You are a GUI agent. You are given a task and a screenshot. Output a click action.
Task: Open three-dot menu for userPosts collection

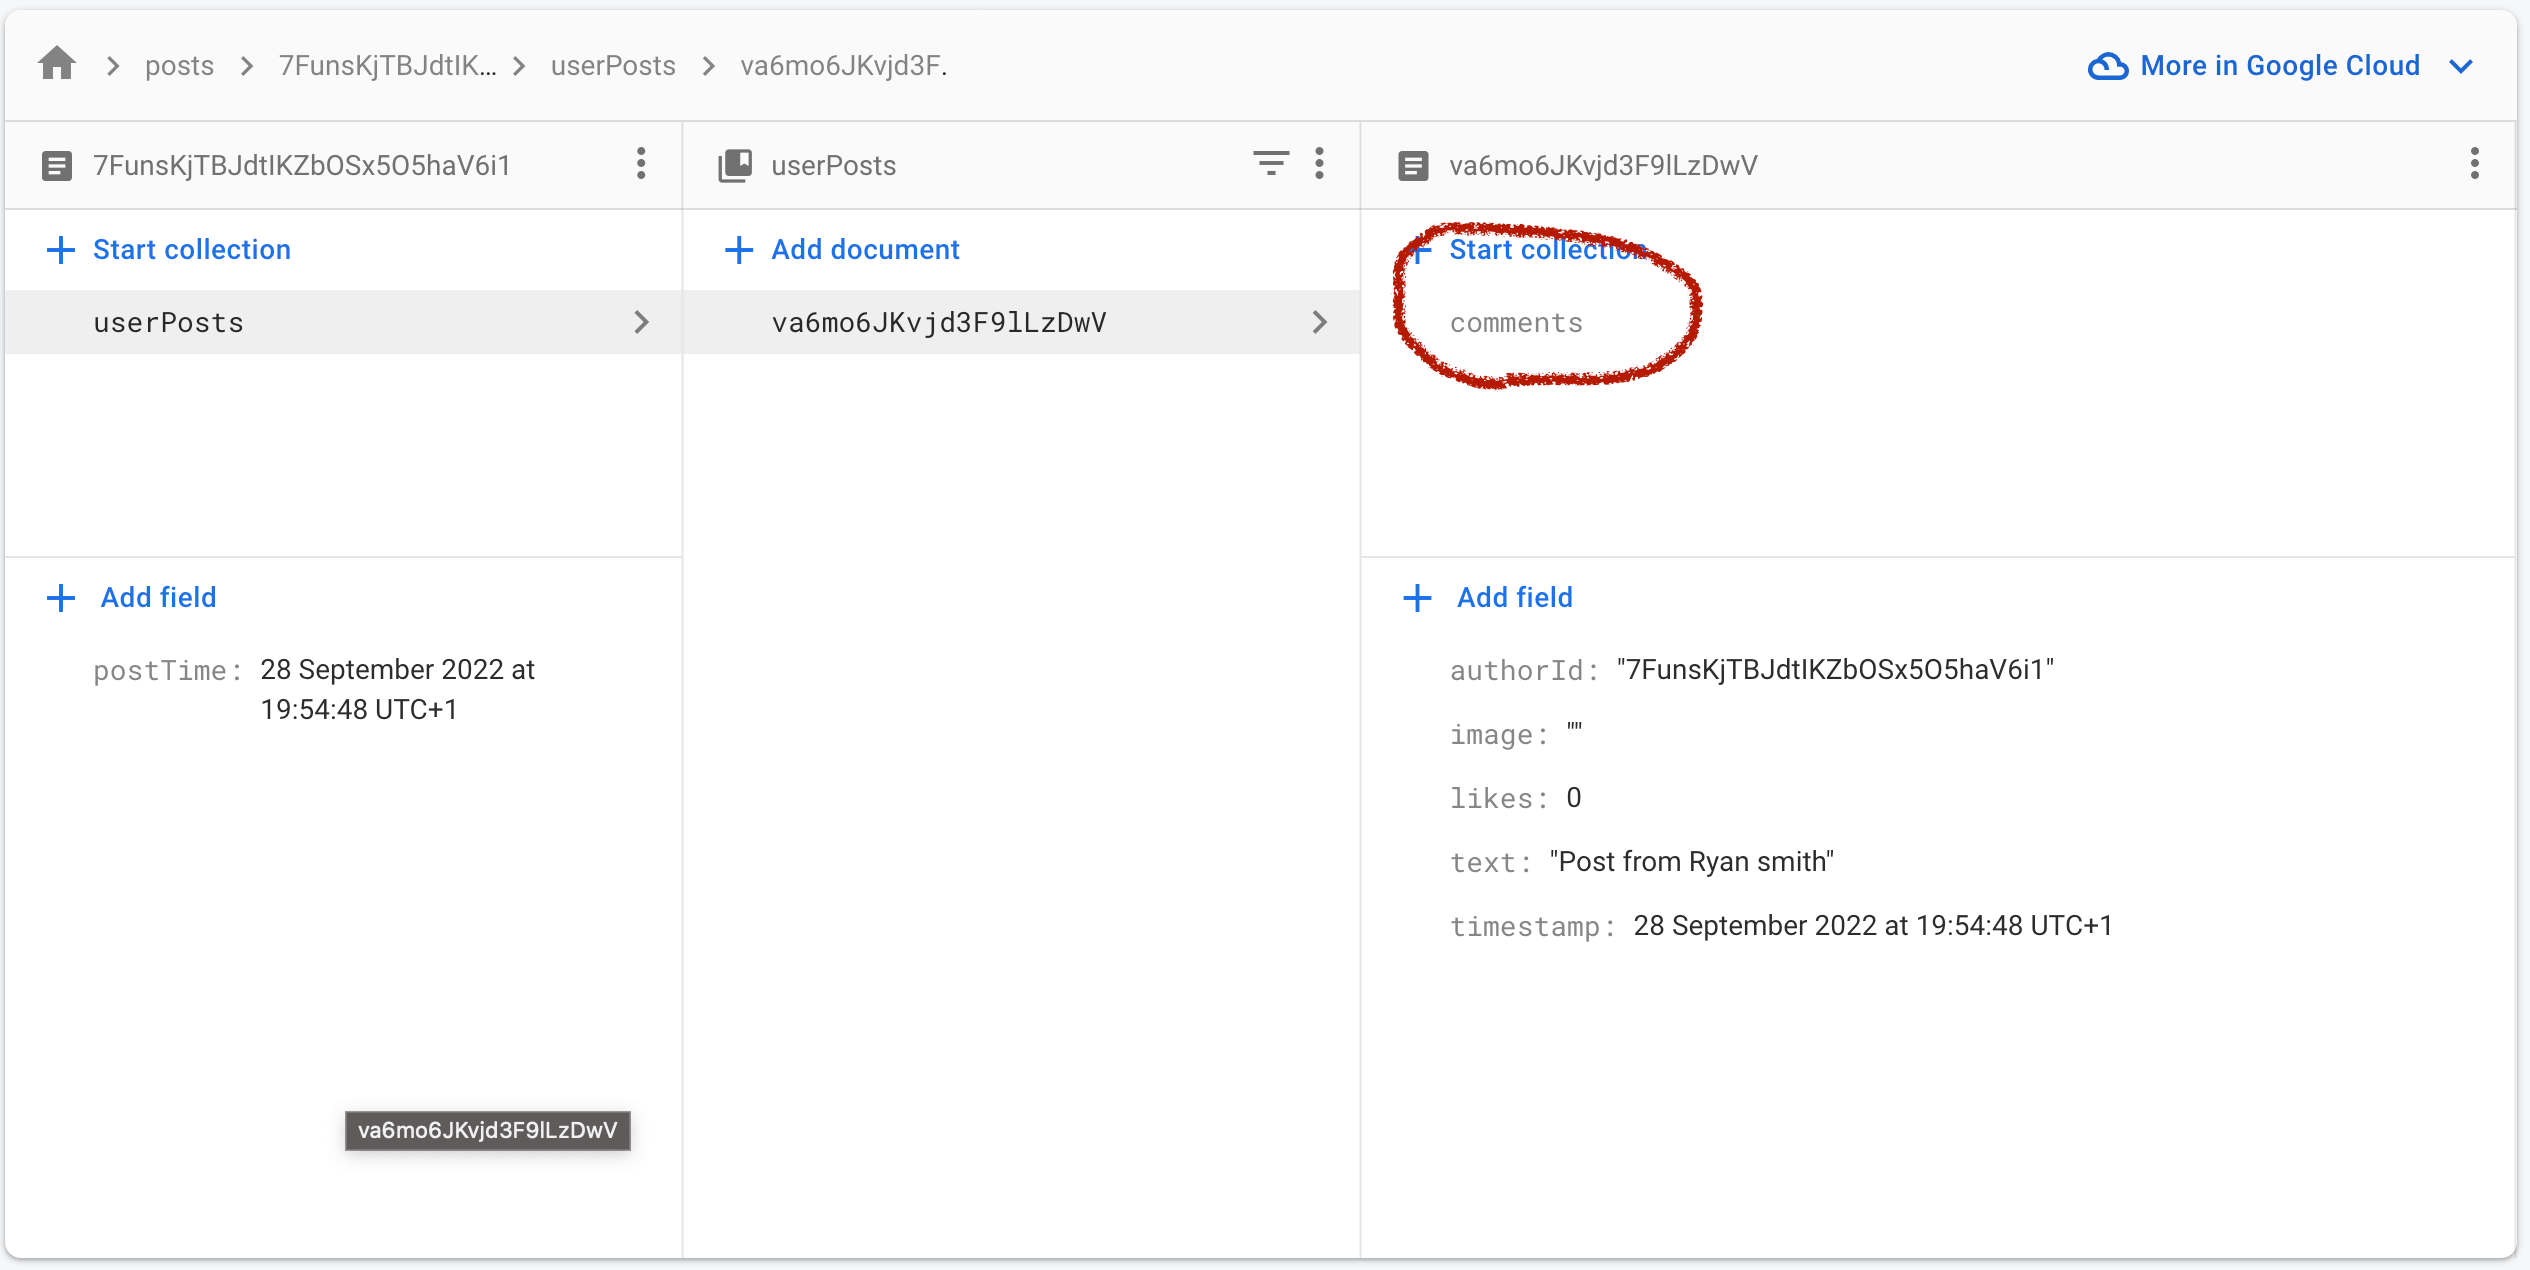point(1320,164)
